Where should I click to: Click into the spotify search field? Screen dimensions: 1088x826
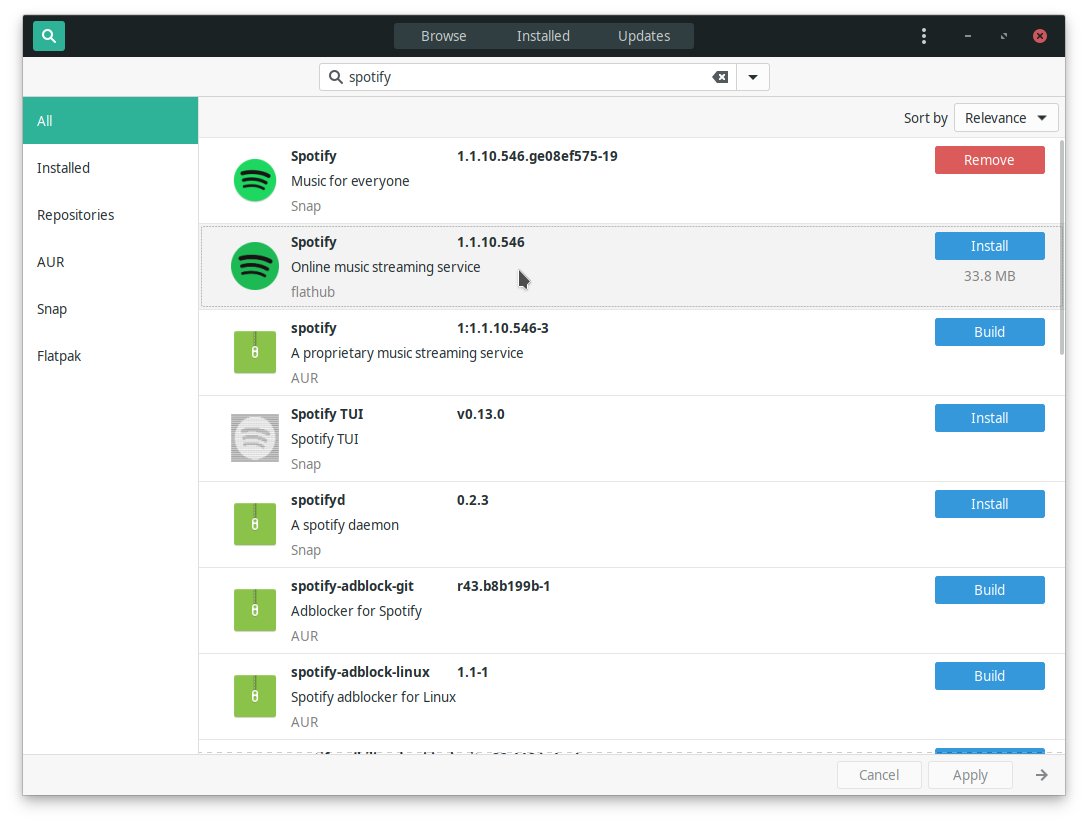[527, 77]
